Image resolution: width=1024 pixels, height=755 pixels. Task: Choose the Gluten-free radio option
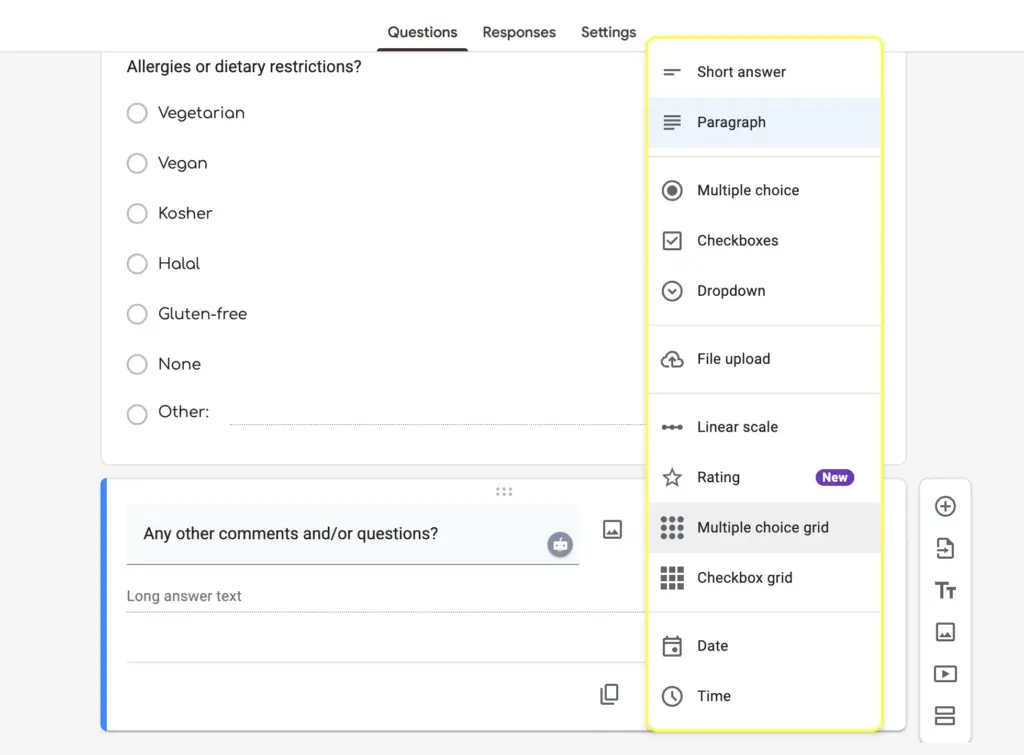click(137, 314)
